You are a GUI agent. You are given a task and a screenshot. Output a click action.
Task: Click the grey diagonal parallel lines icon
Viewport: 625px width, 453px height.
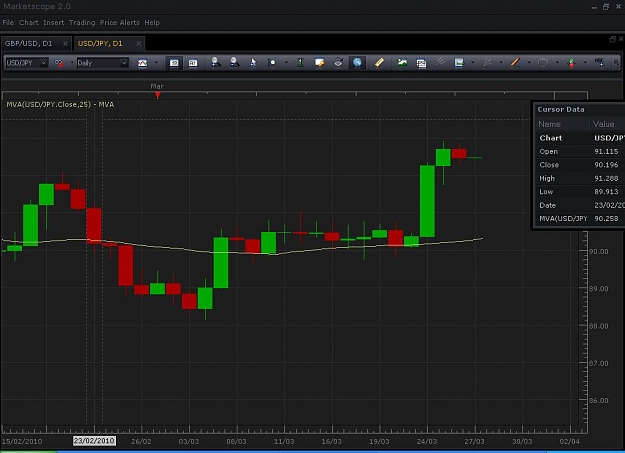pyautogui.click(x=440, y=62)
